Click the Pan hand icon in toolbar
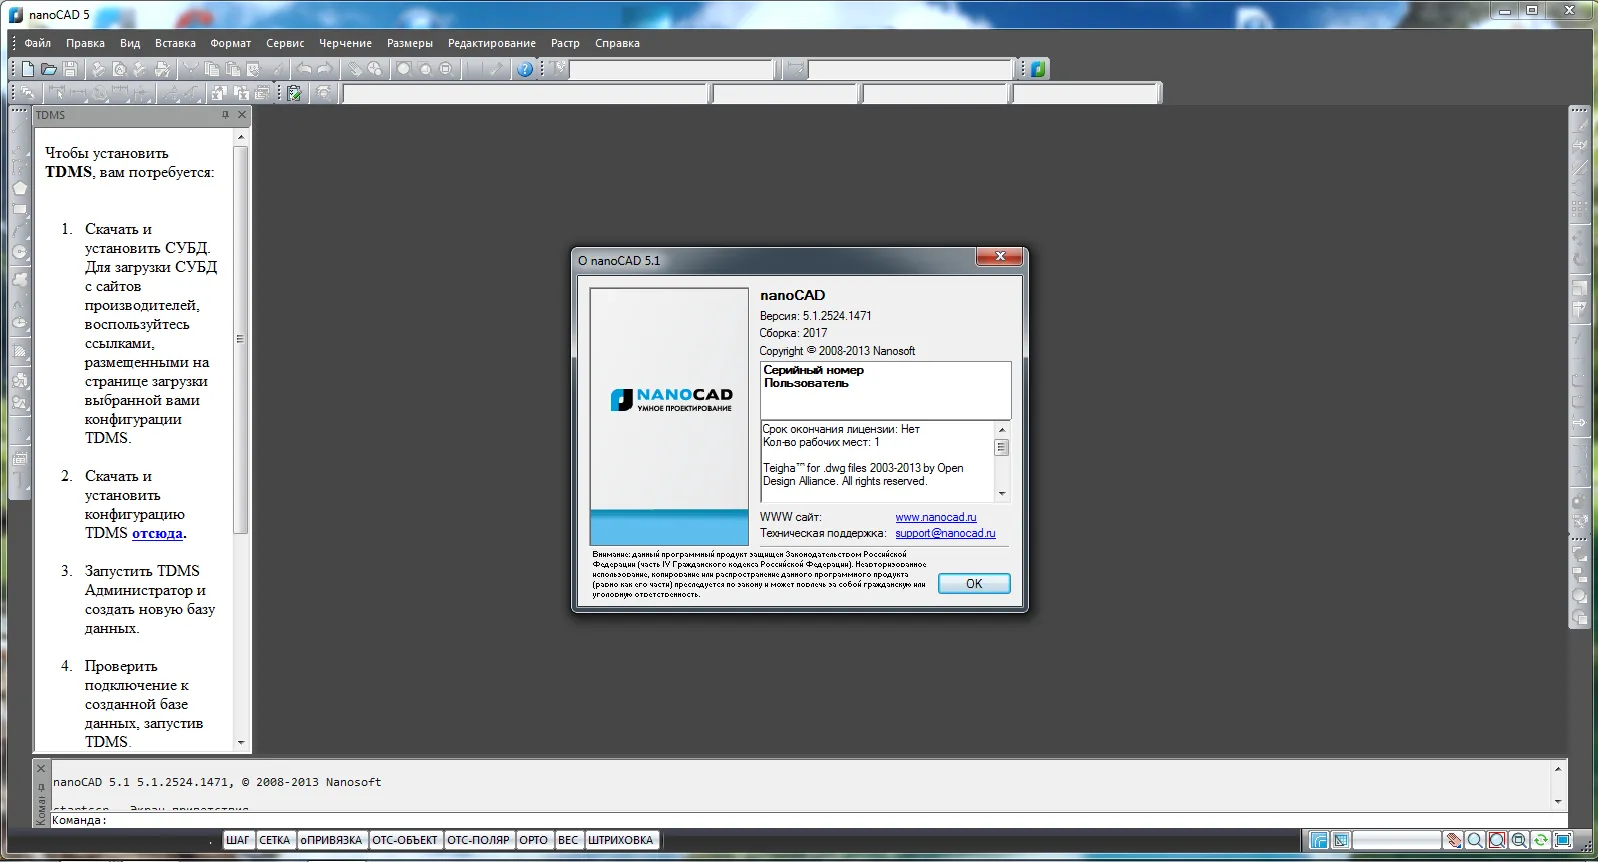This screenshot has height=862, width=1598. (354, 69)
